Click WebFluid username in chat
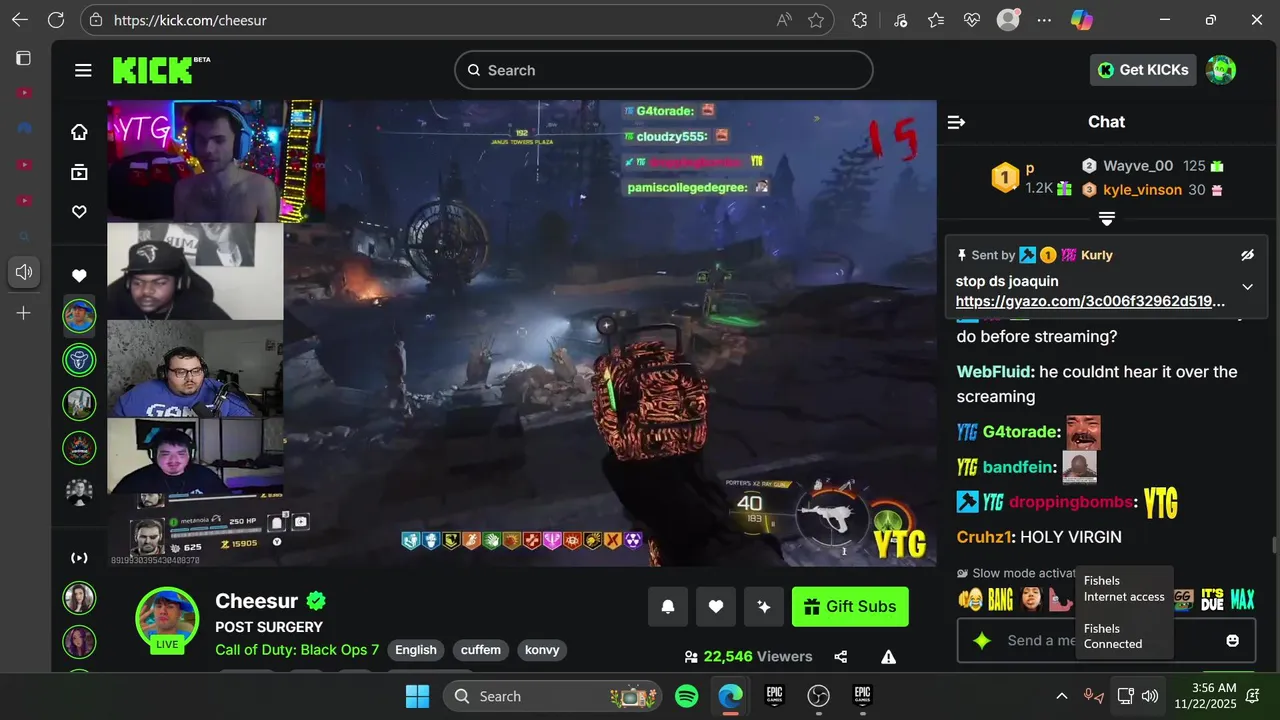 tap(994, 372)
